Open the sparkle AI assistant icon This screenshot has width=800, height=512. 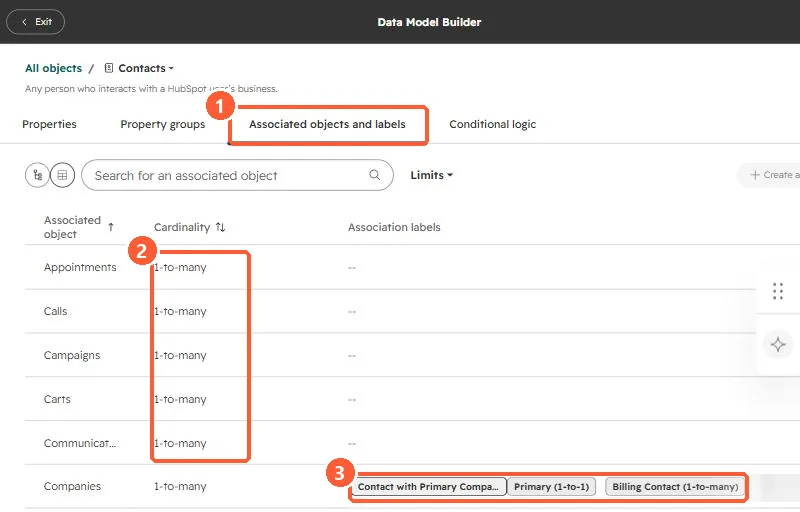778,345
